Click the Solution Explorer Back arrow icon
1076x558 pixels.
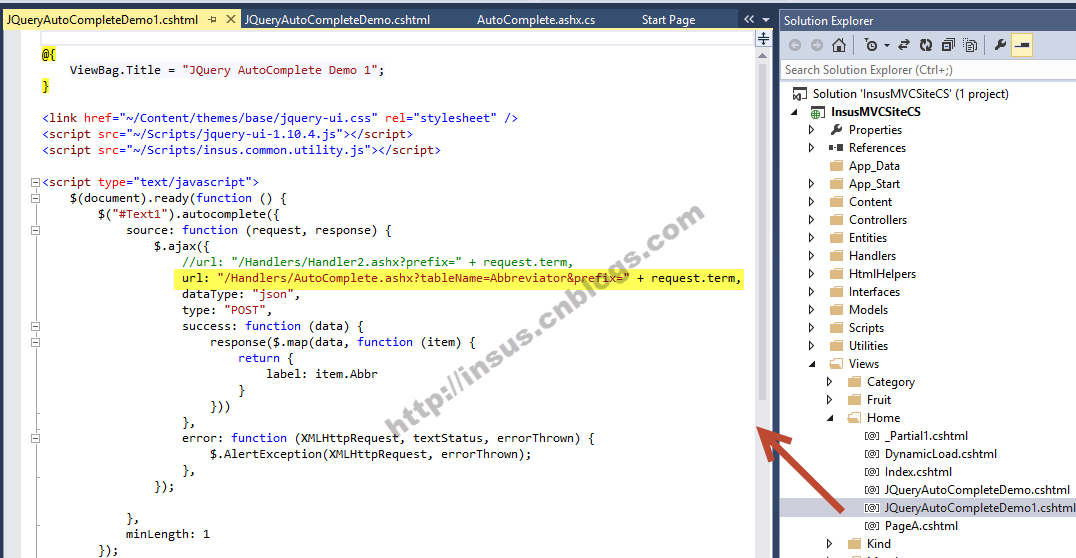pos(795,45)
